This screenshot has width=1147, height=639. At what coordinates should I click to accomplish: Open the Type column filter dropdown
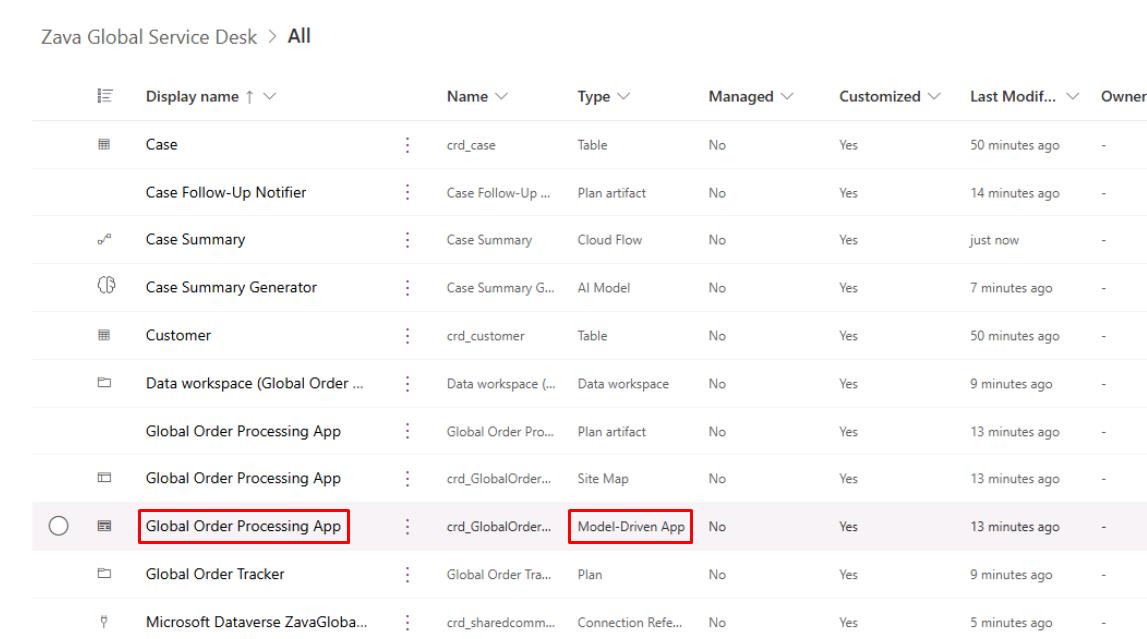(623, 97)
